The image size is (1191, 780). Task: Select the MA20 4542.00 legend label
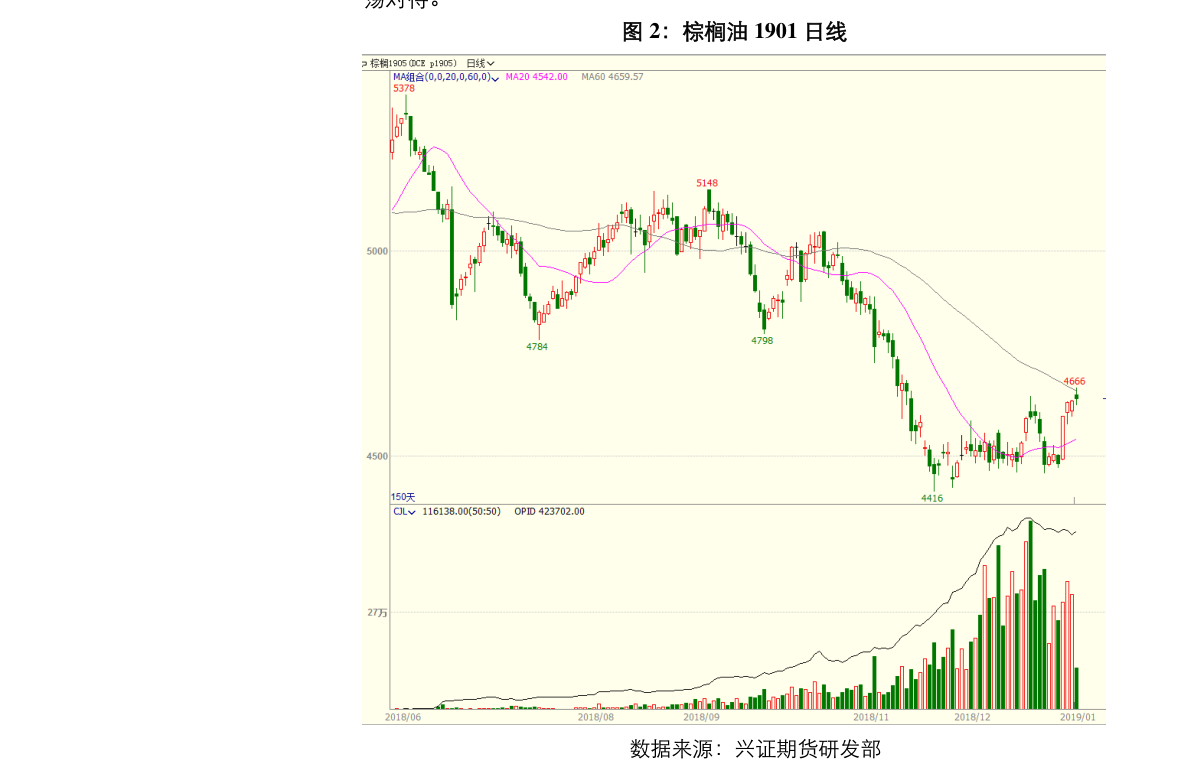tap(536, 77)
